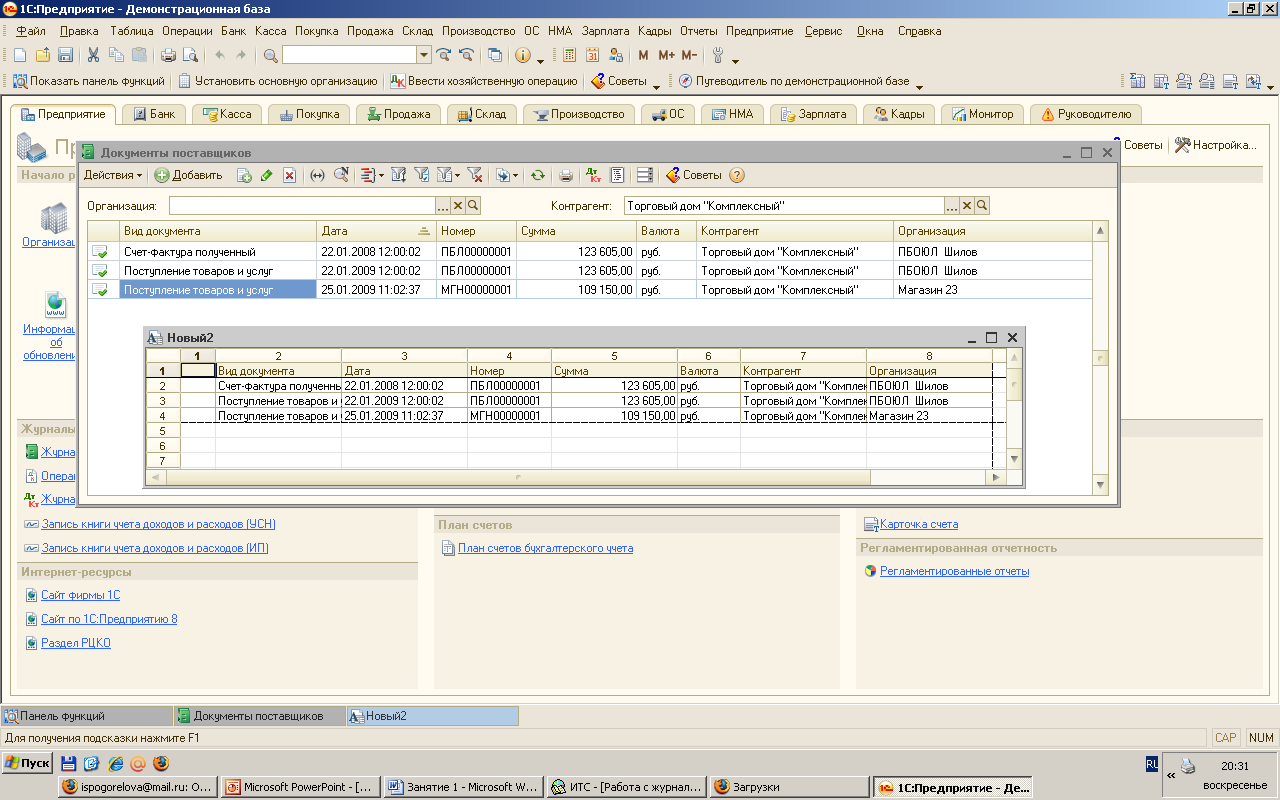1280x800 pixels.
Task: Click the green refresh arrows icon
Action: pyautogui.click(x=538, y=175)
